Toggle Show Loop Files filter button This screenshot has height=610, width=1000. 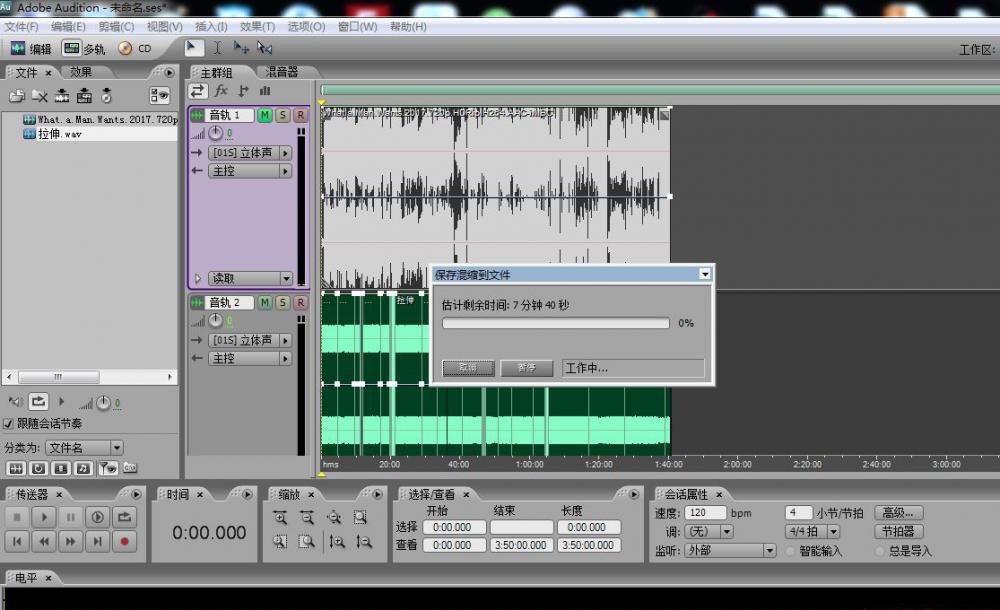click(38, 468)
